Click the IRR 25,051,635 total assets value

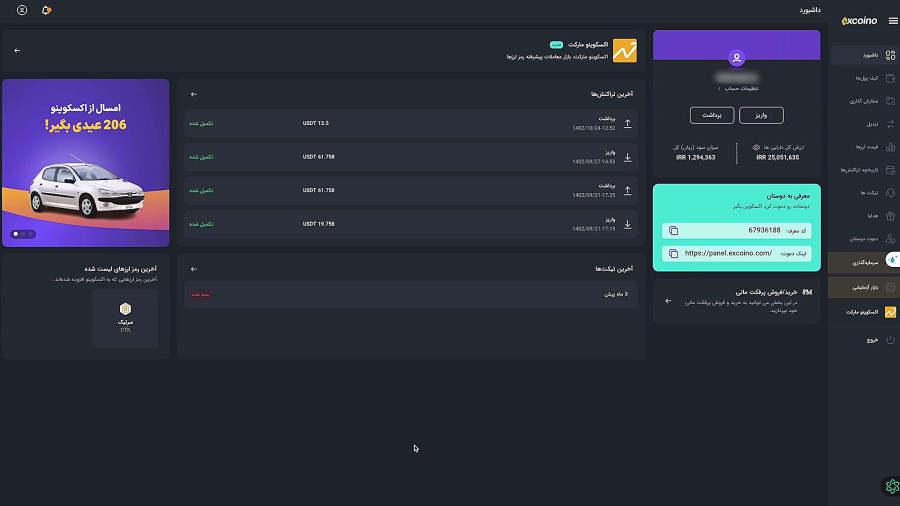pos(777,157)
